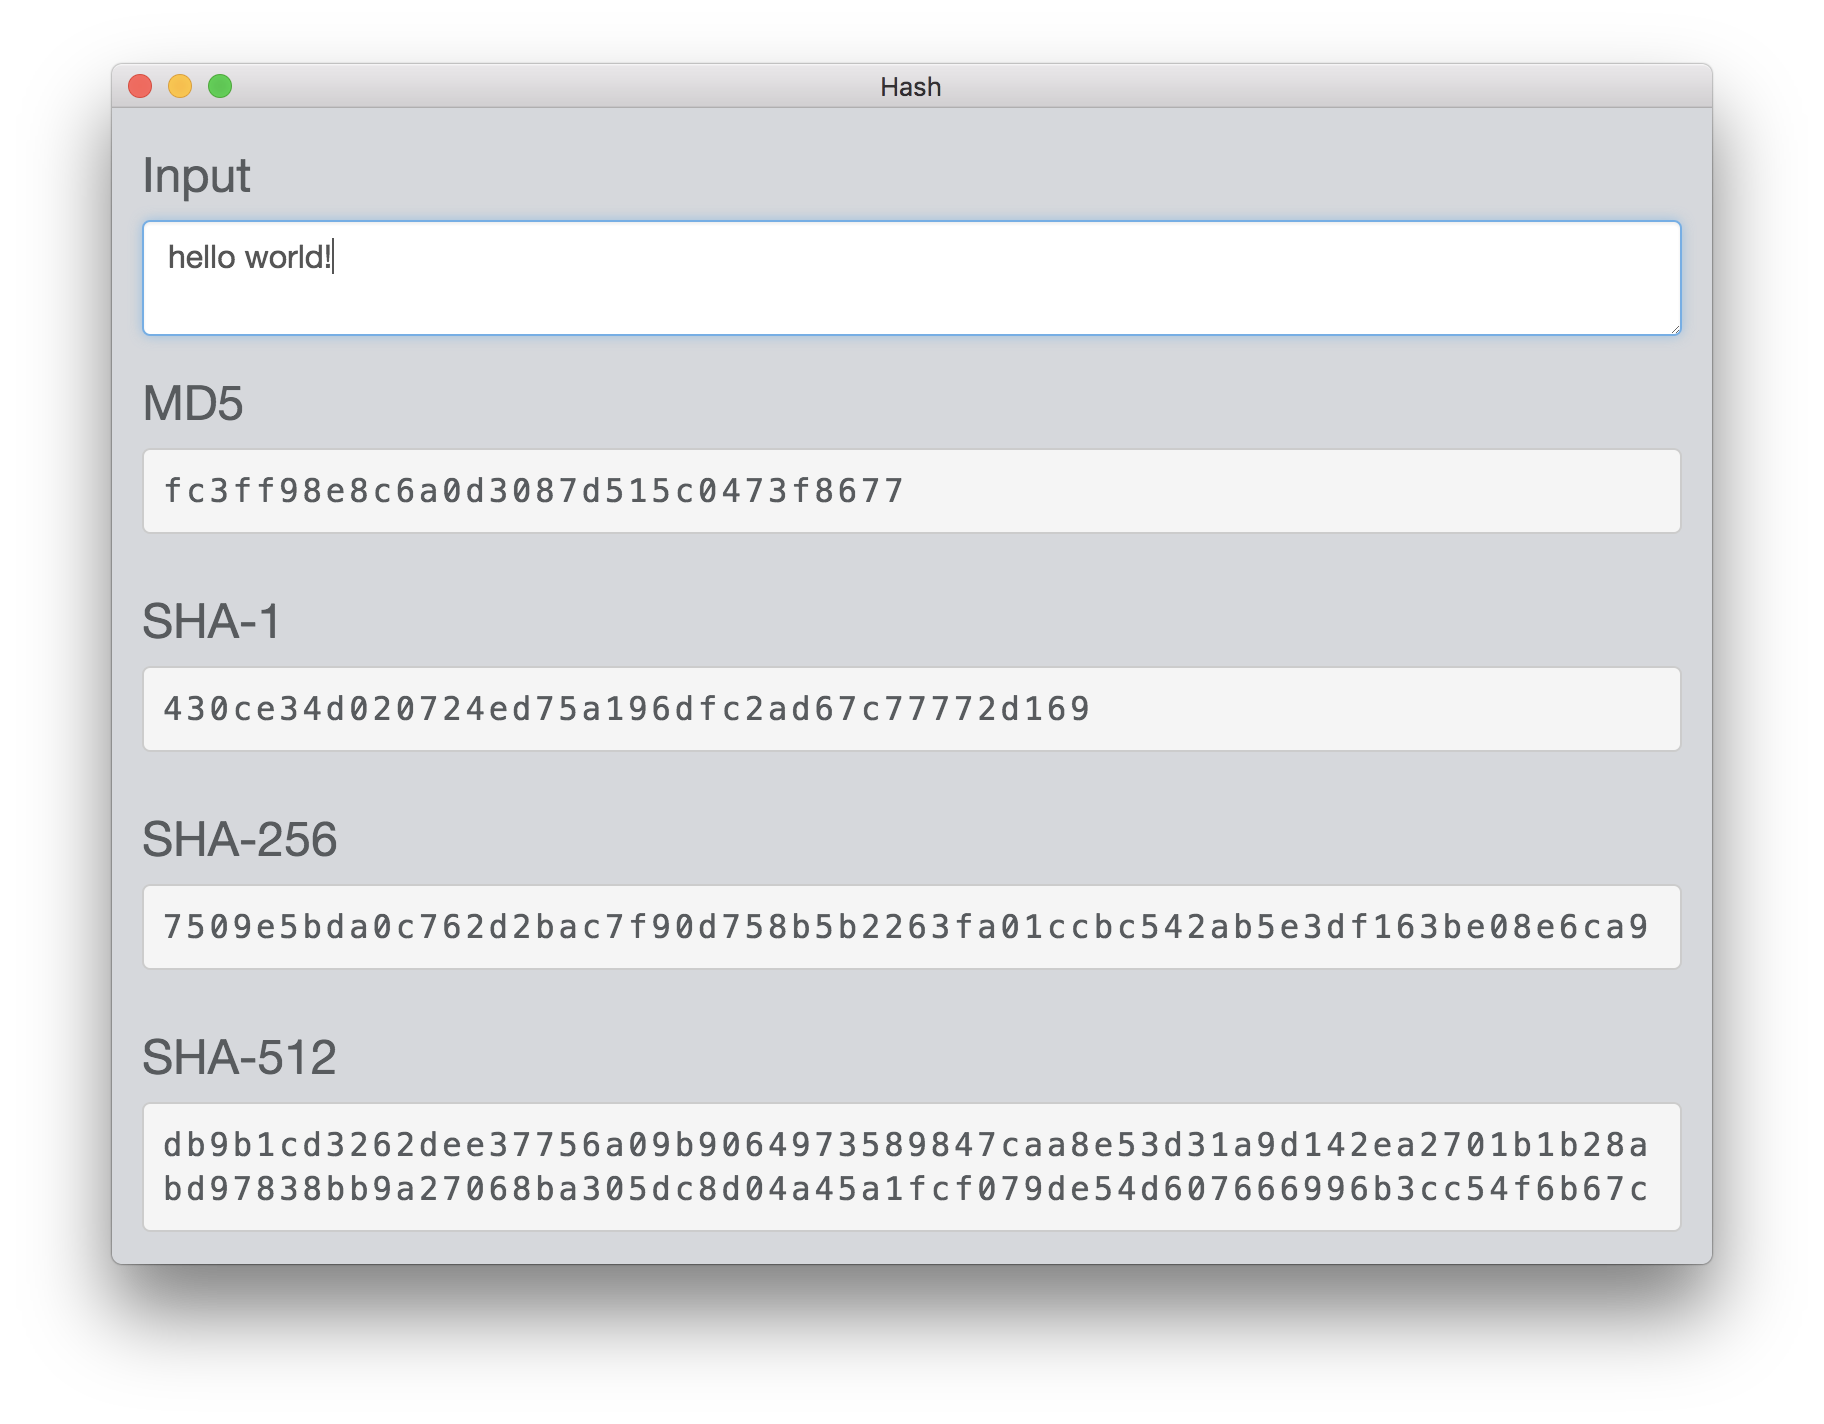Click the Hash window title bar
This screenshot has height=1424, width=1824.
pyautogui.click(x=910, y=86)
